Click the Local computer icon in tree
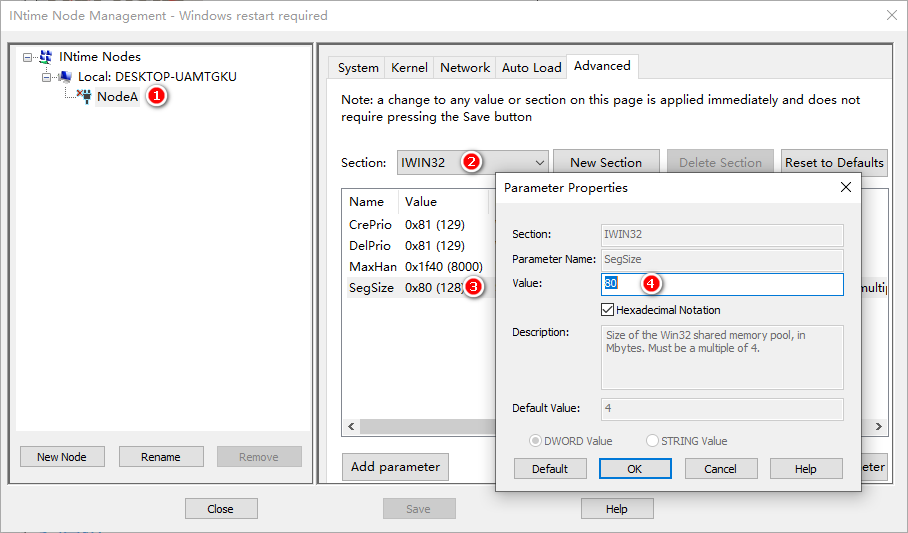This screenshot has height=533, width=908. tap(65, 76)
